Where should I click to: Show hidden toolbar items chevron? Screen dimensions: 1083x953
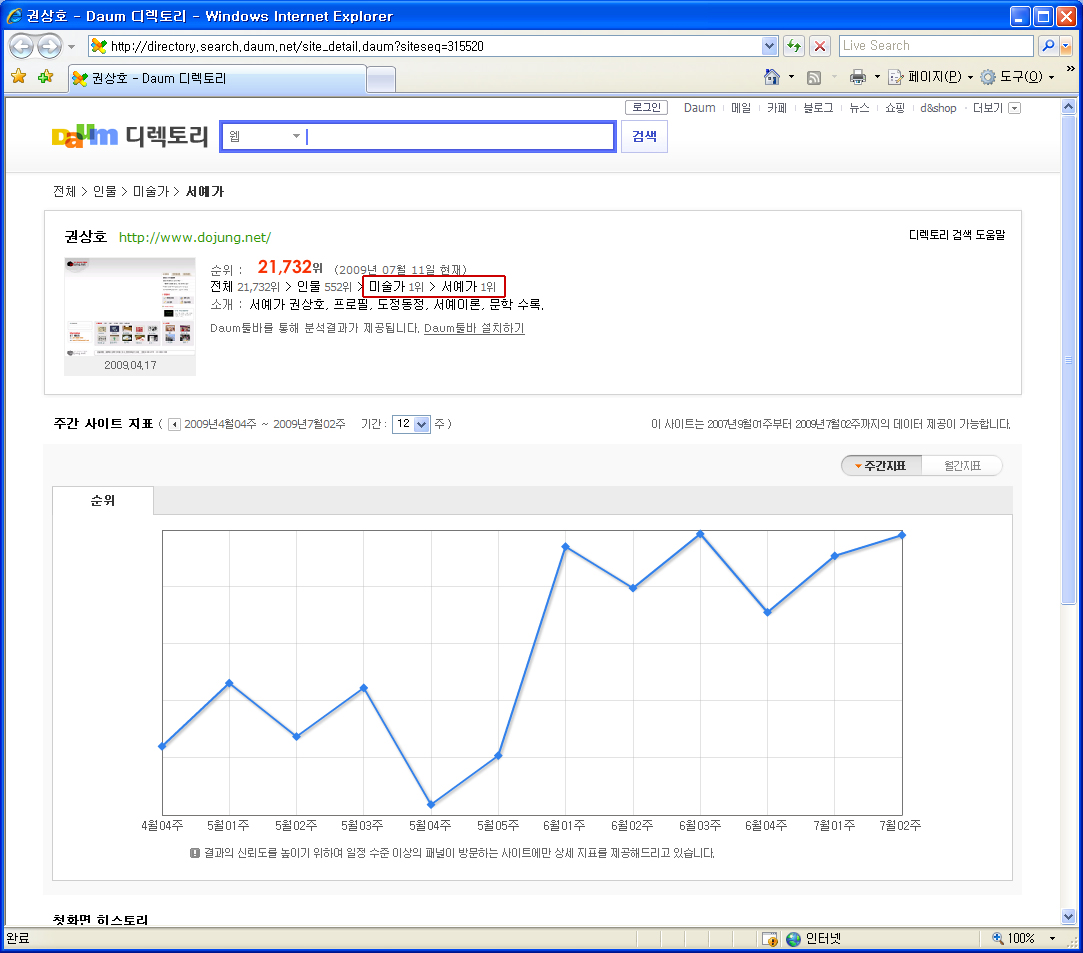tap(1071, 69)
